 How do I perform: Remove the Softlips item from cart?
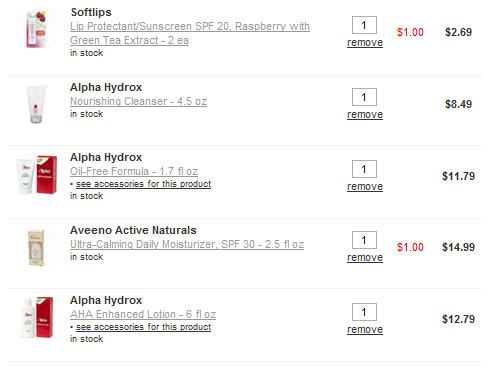coord(365,43)
